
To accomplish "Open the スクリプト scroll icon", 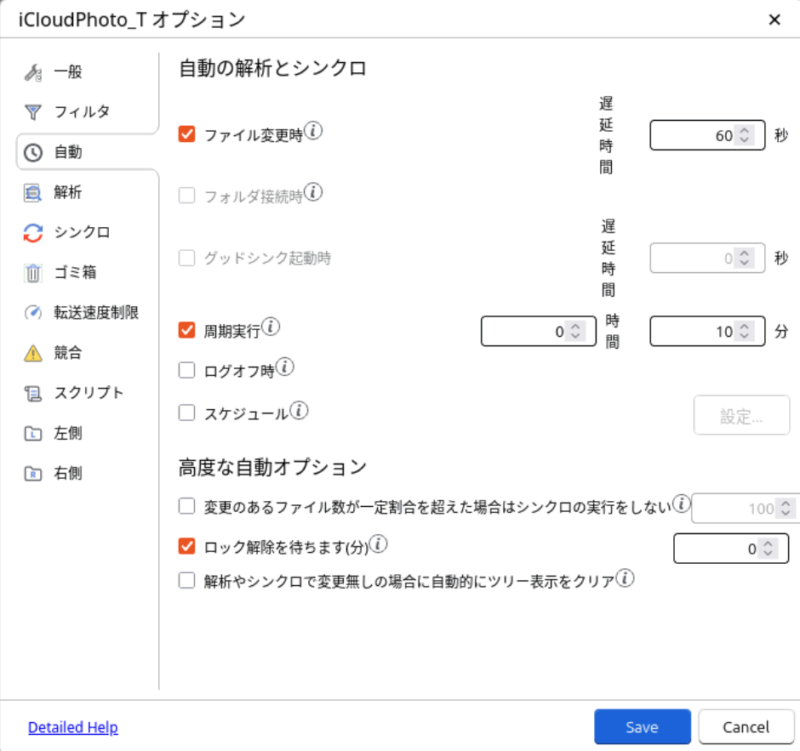I will tap(33, 392).
